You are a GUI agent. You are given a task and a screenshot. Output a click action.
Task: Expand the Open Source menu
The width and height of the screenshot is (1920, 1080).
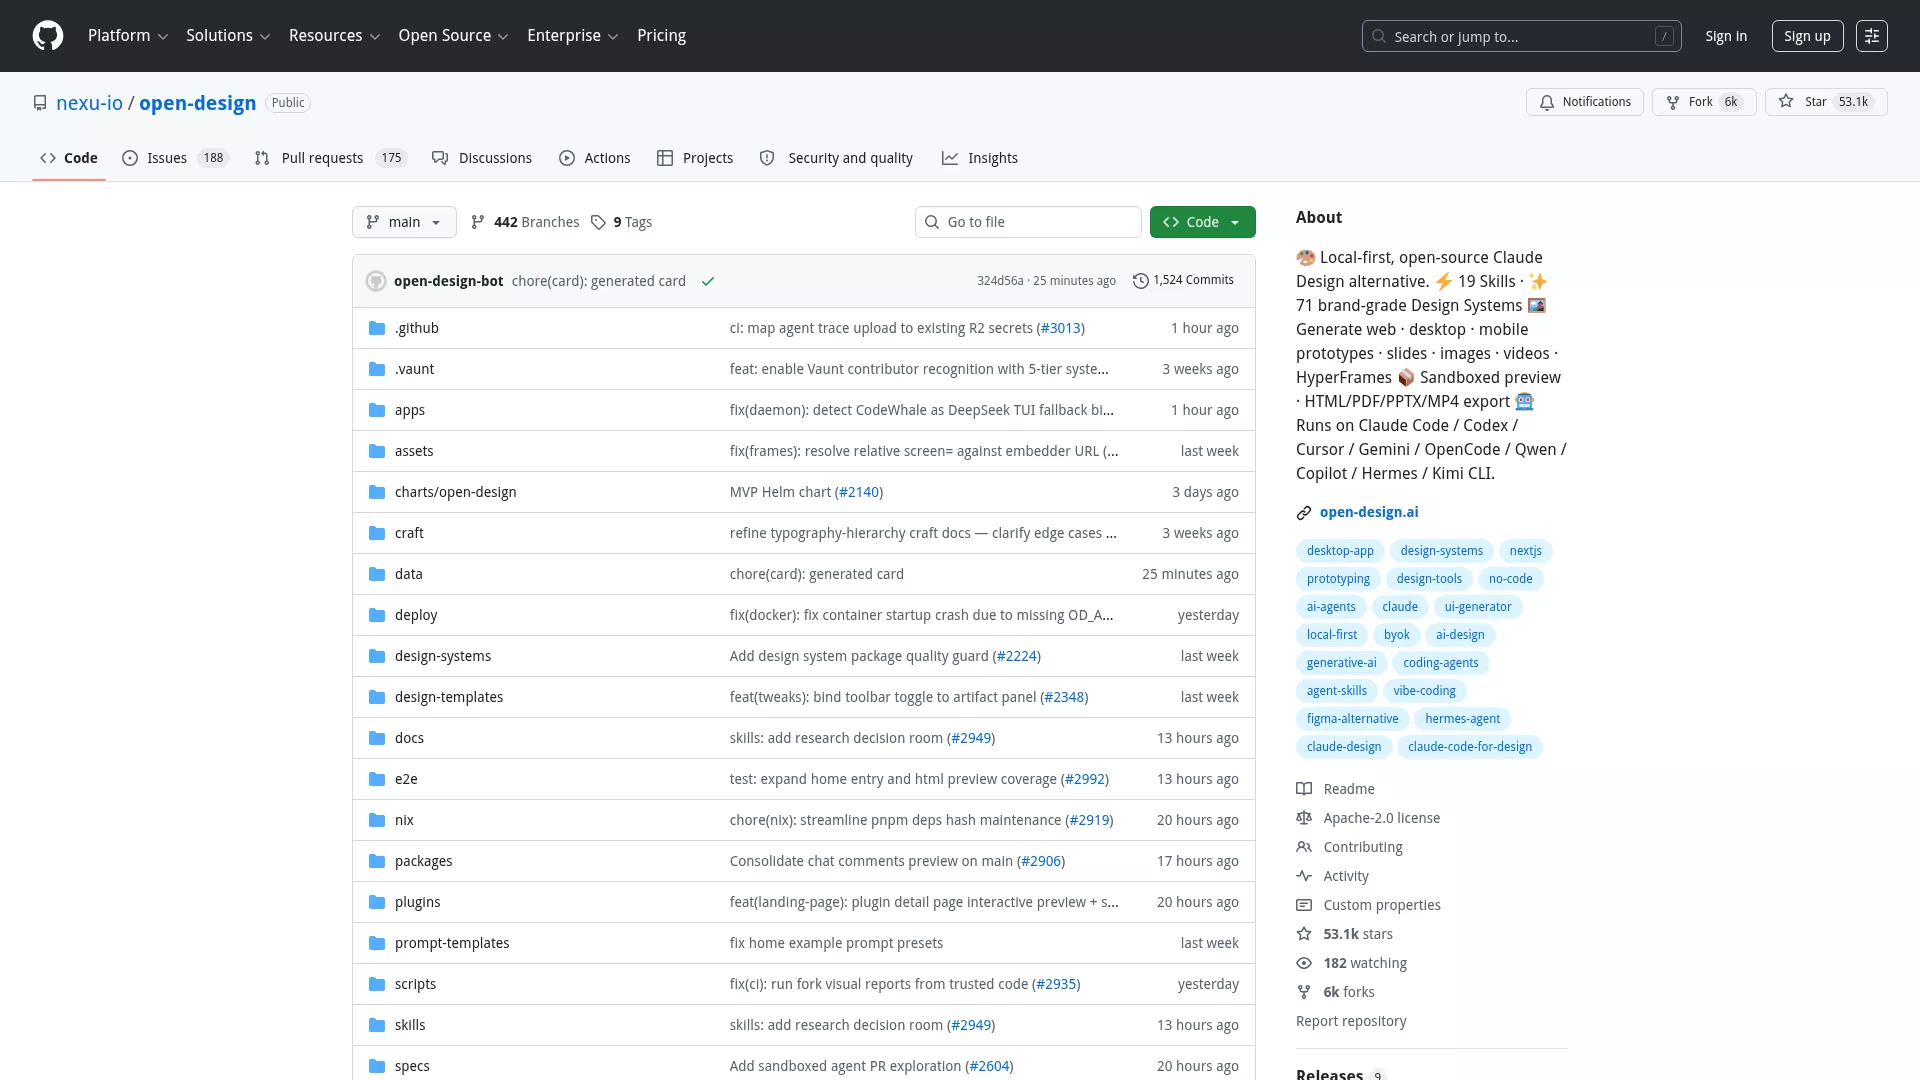coord(453,36)
